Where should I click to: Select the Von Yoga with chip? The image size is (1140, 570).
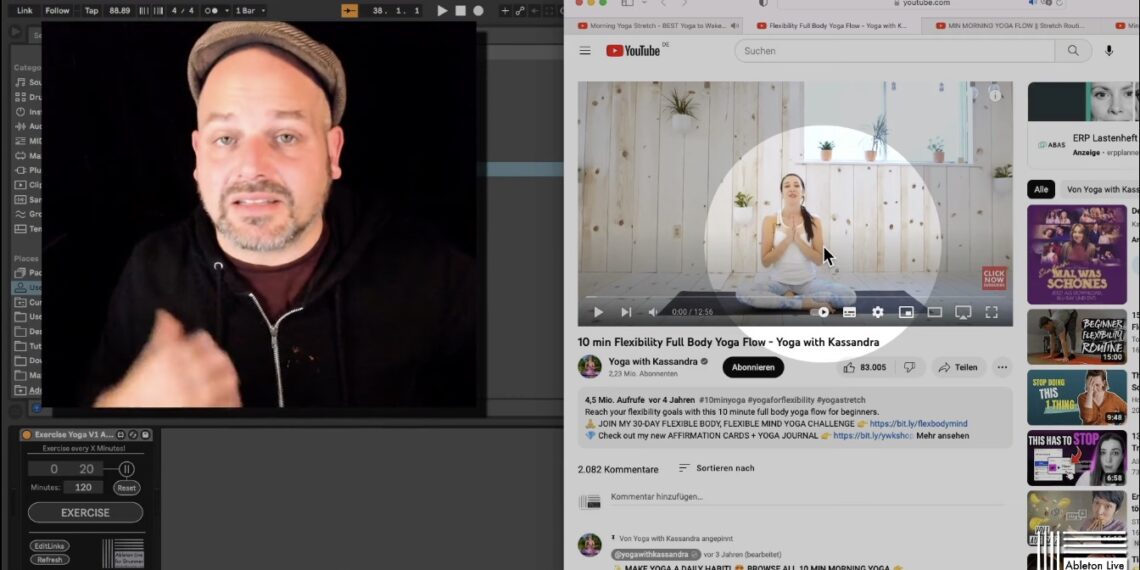1101,189
